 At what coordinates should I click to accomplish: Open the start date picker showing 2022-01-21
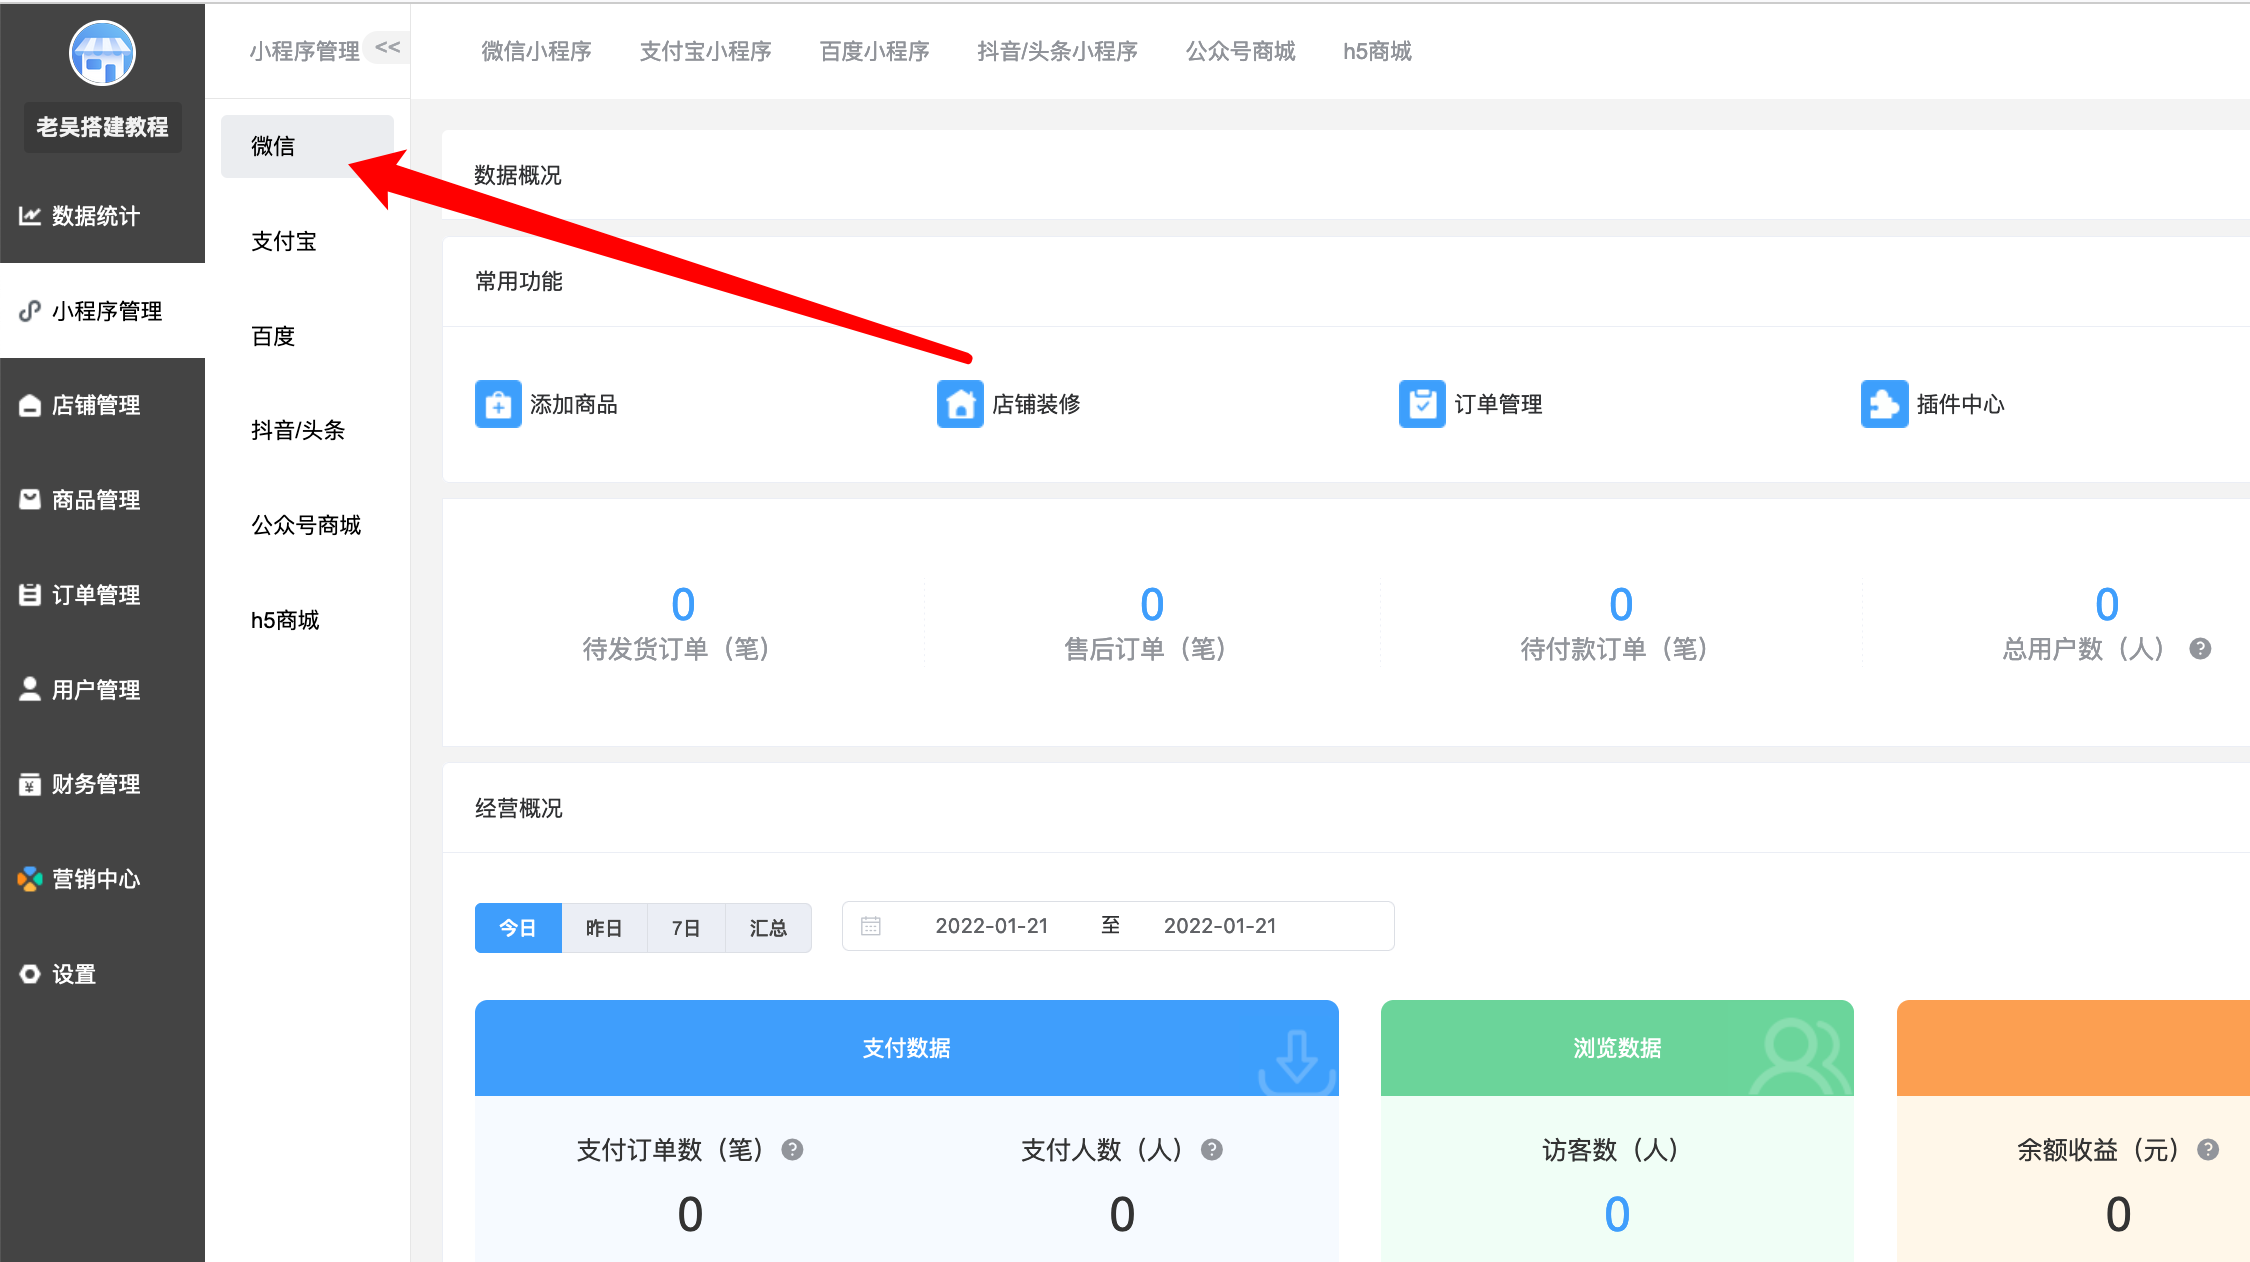coord(991,925)
